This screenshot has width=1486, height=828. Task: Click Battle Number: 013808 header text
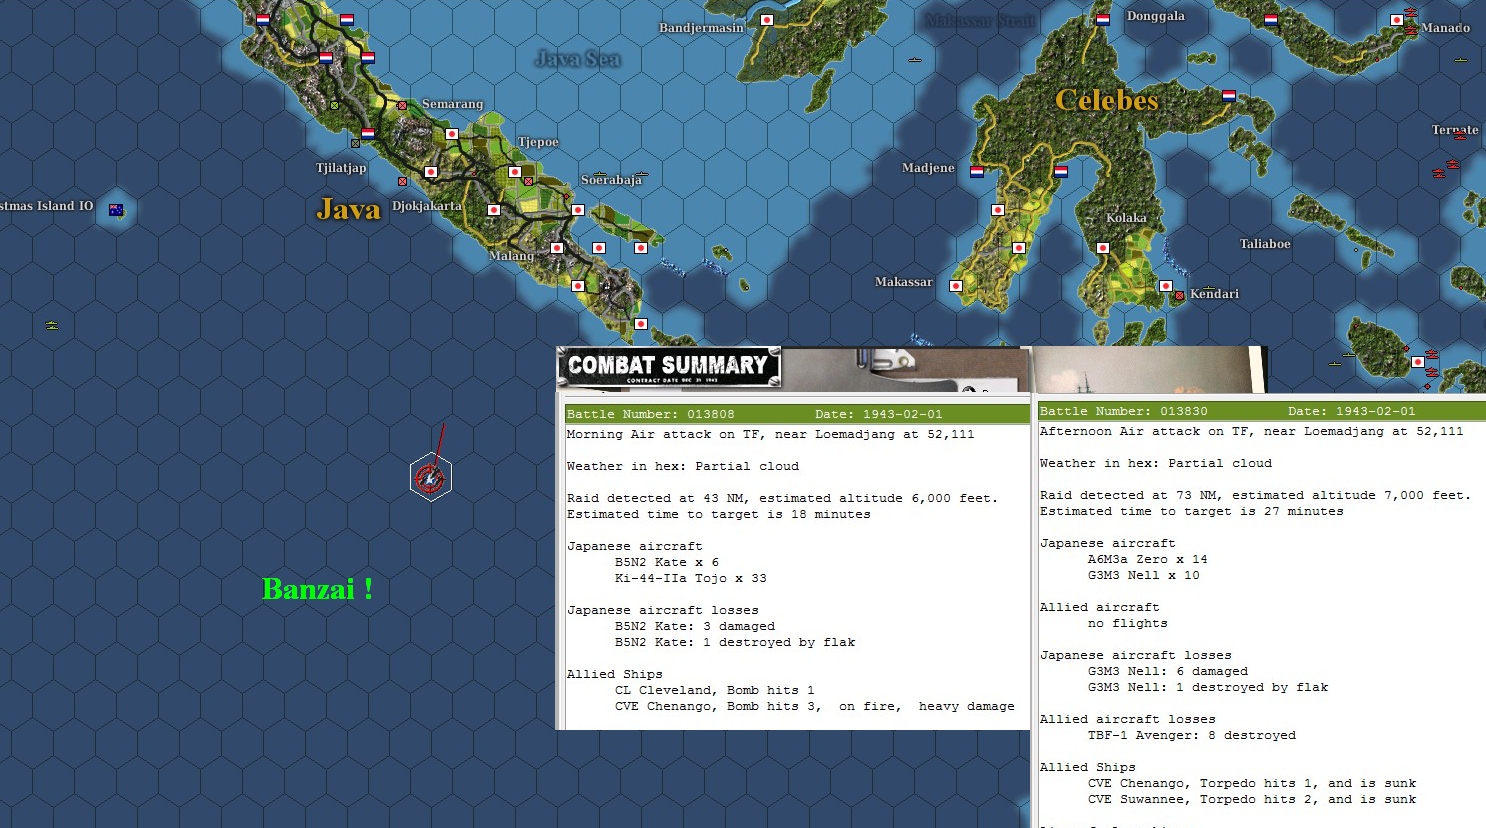click(651, 414)
